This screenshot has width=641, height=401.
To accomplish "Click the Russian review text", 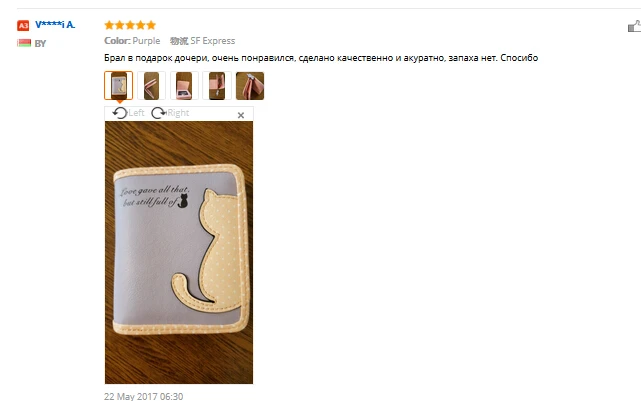I will [x=321, y=58].
